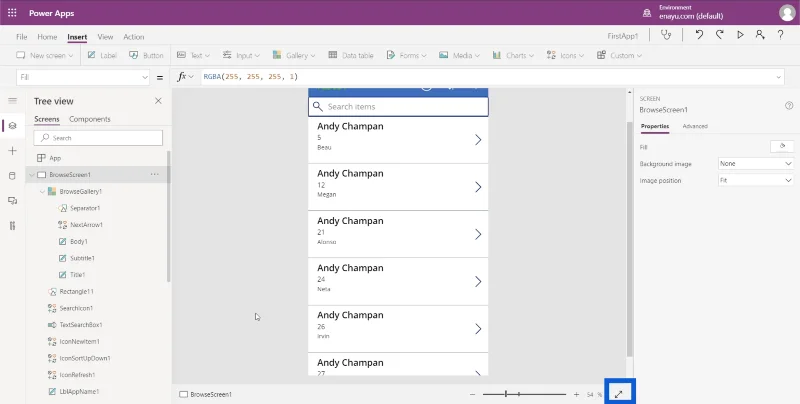
Task: Open the Media dropdown in ribbon
Action: pos(459,55)
